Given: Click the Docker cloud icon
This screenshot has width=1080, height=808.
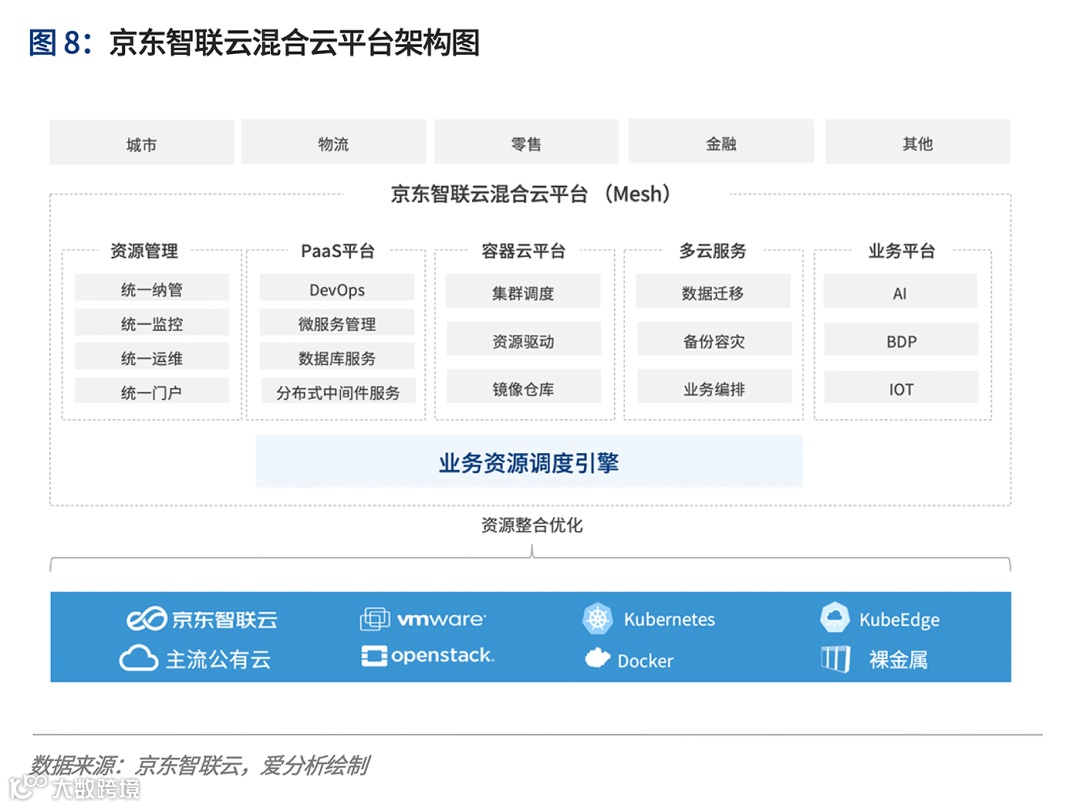Looking at the screenshot, I should [597, 658].
